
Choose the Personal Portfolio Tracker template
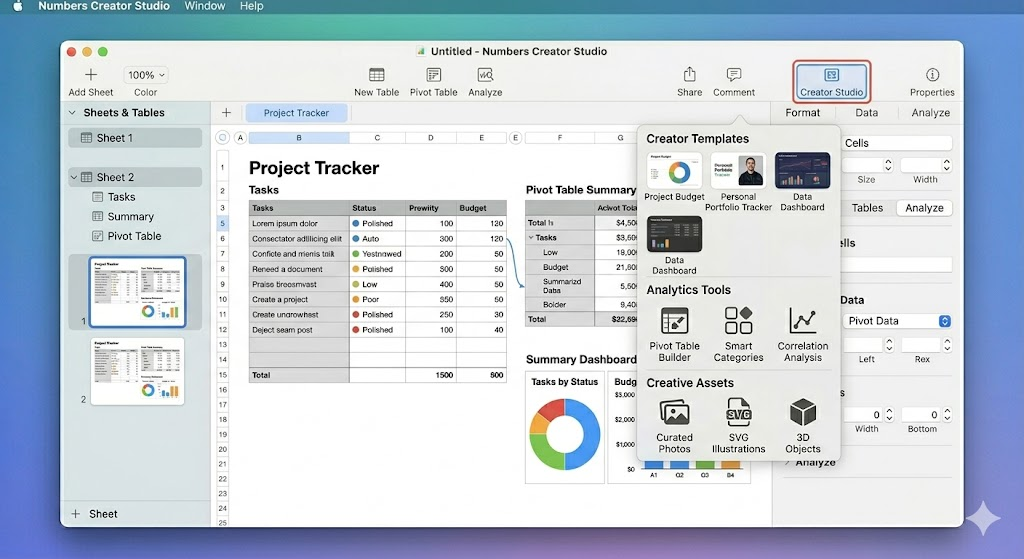[x=739, y=182]
